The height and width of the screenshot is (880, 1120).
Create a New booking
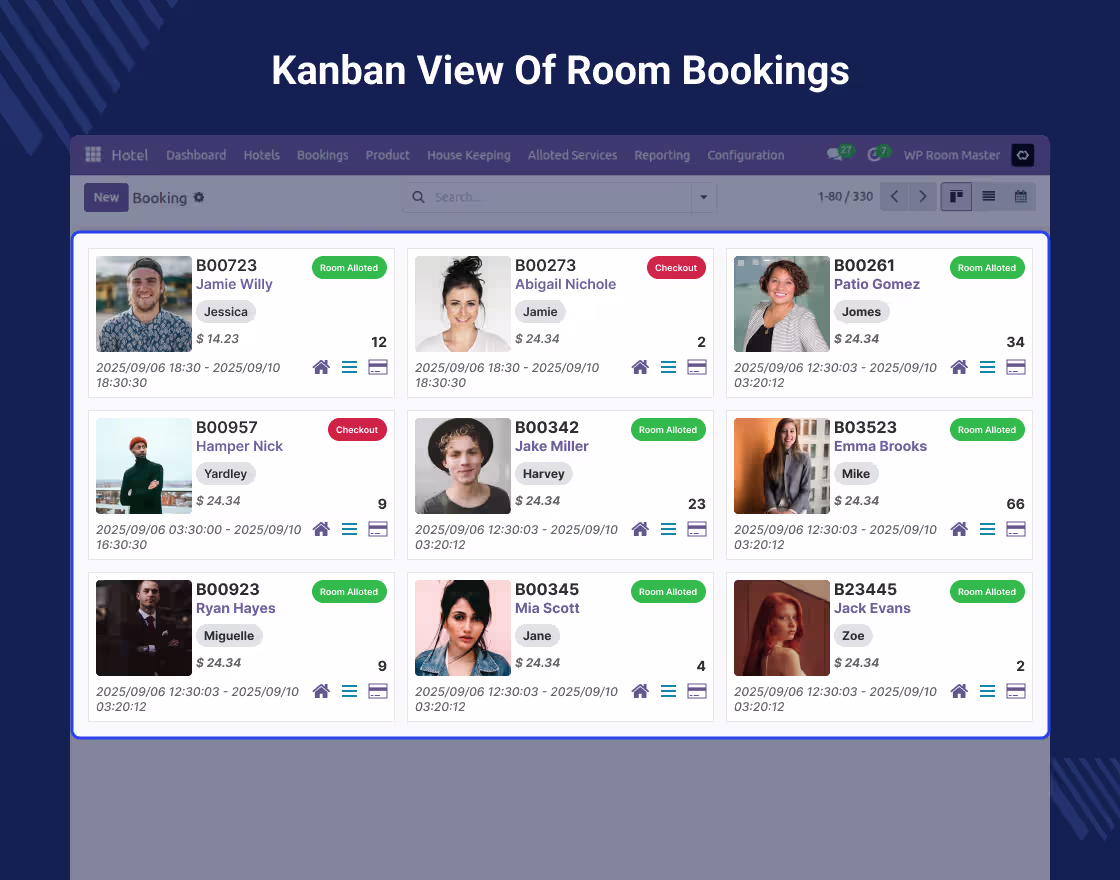(x=106, y=197)
